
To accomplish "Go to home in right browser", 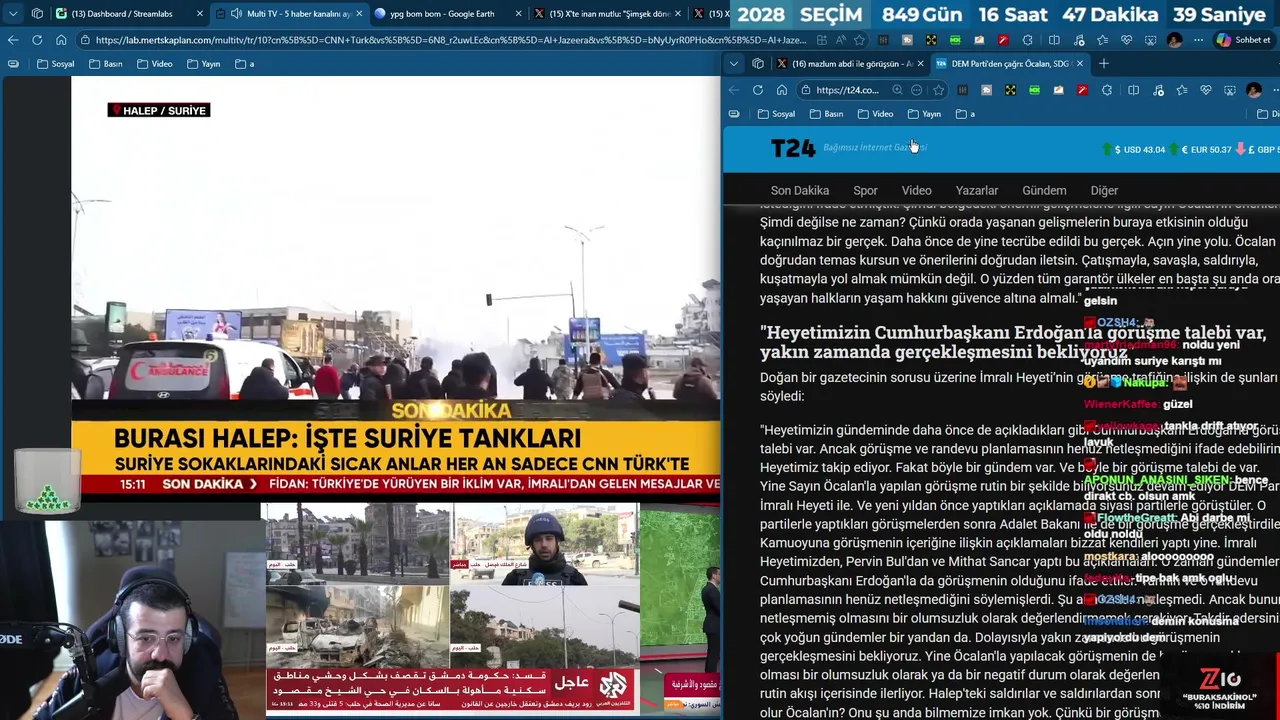I will click(x=782, y=90).
